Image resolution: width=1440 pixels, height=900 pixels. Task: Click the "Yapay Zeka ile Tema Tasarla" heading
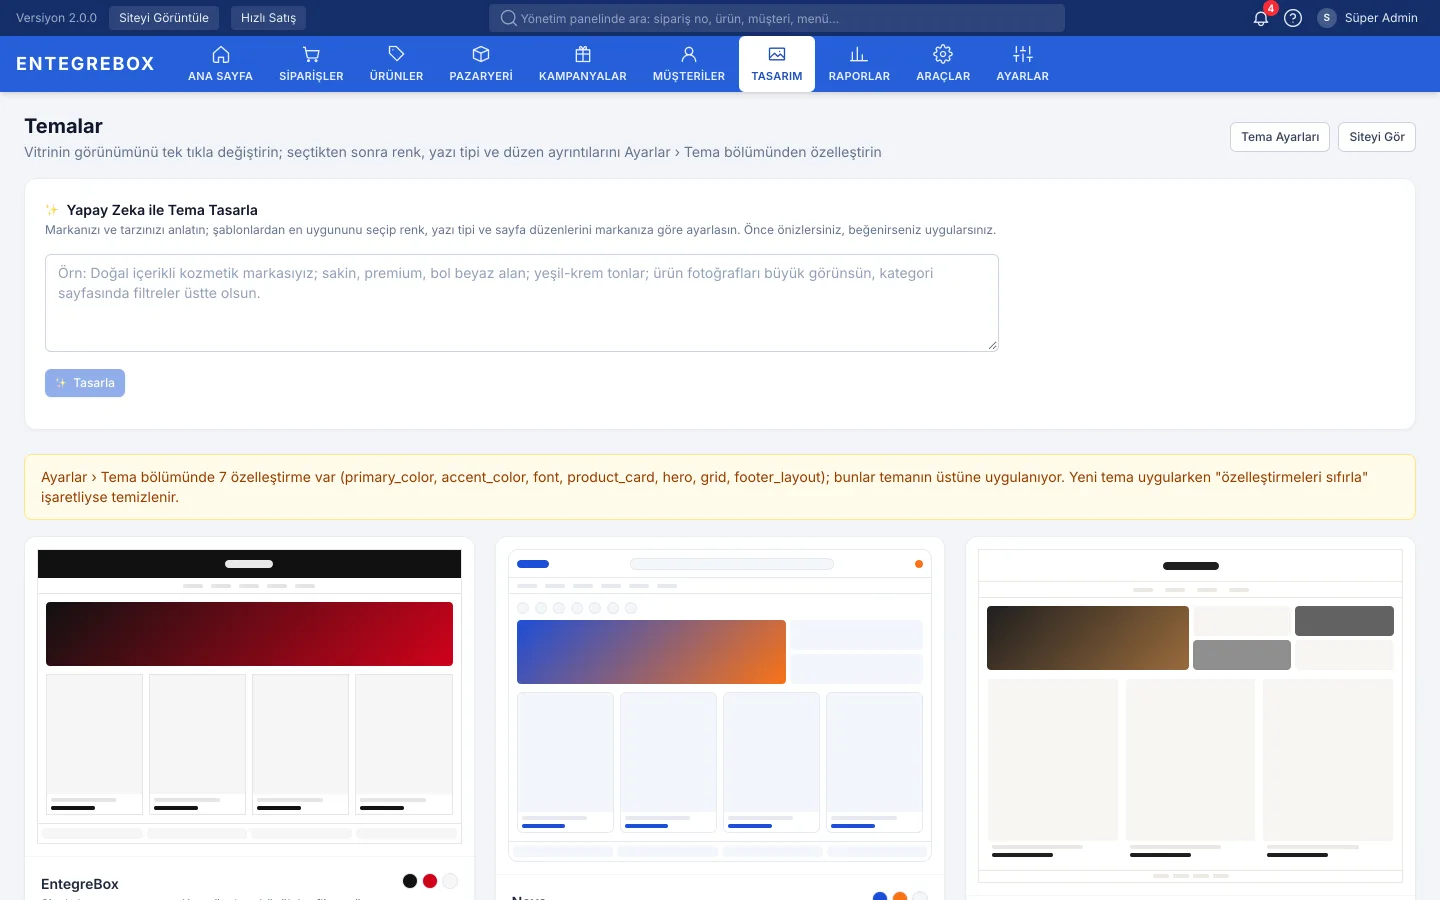(x=162, y=210)
